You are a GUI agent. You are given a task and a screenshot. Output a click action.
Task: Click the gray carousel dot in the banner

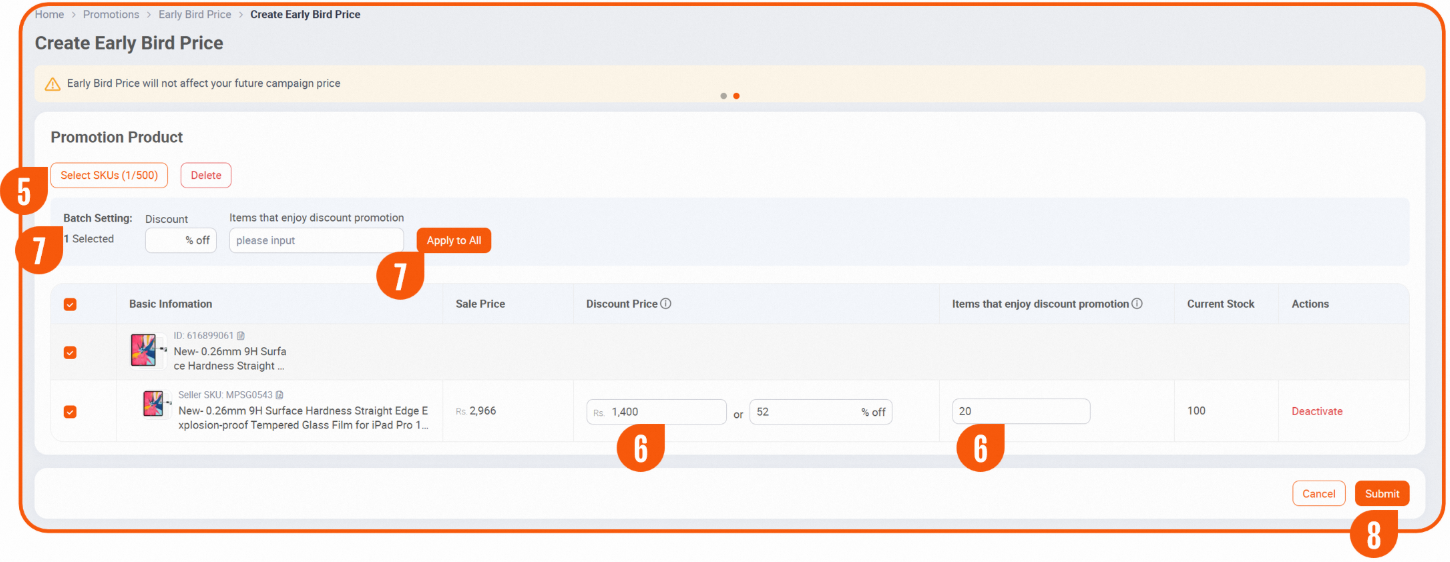724,96
